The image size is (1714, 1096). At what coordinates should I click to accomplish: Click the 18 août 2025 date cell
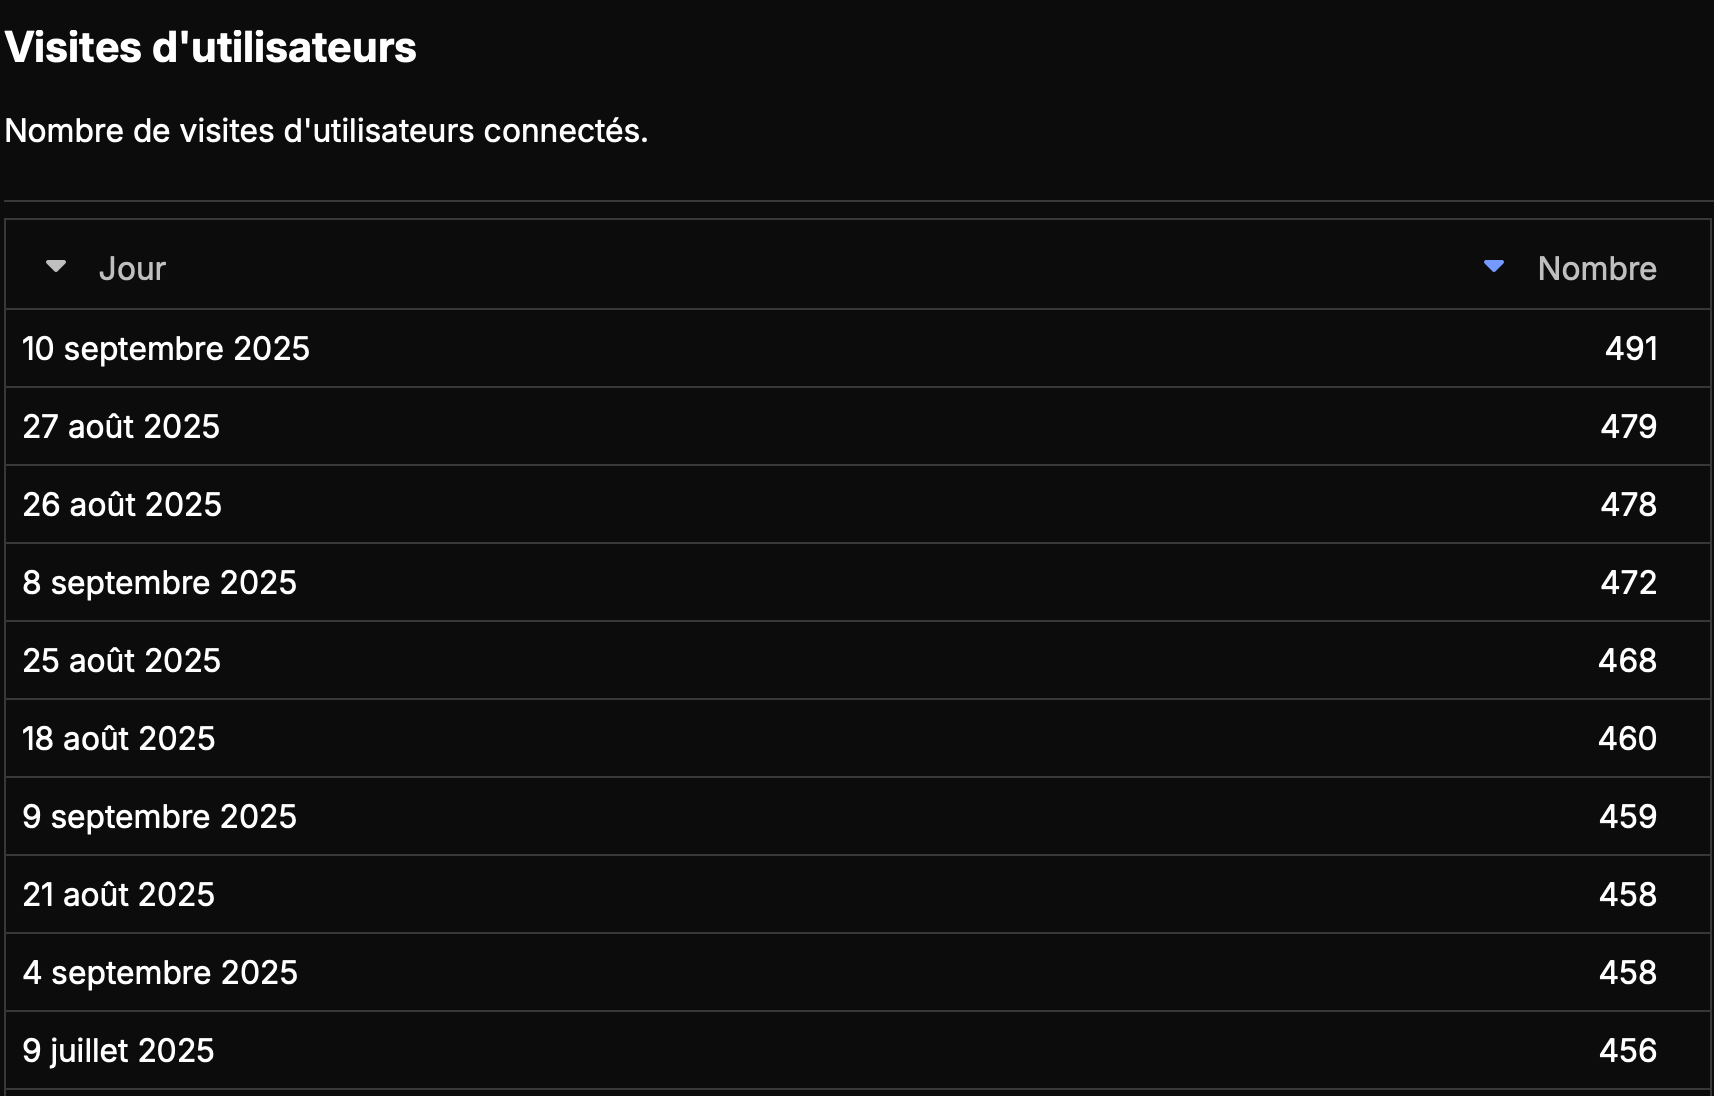pyautogui.click(x=119, y=738)
